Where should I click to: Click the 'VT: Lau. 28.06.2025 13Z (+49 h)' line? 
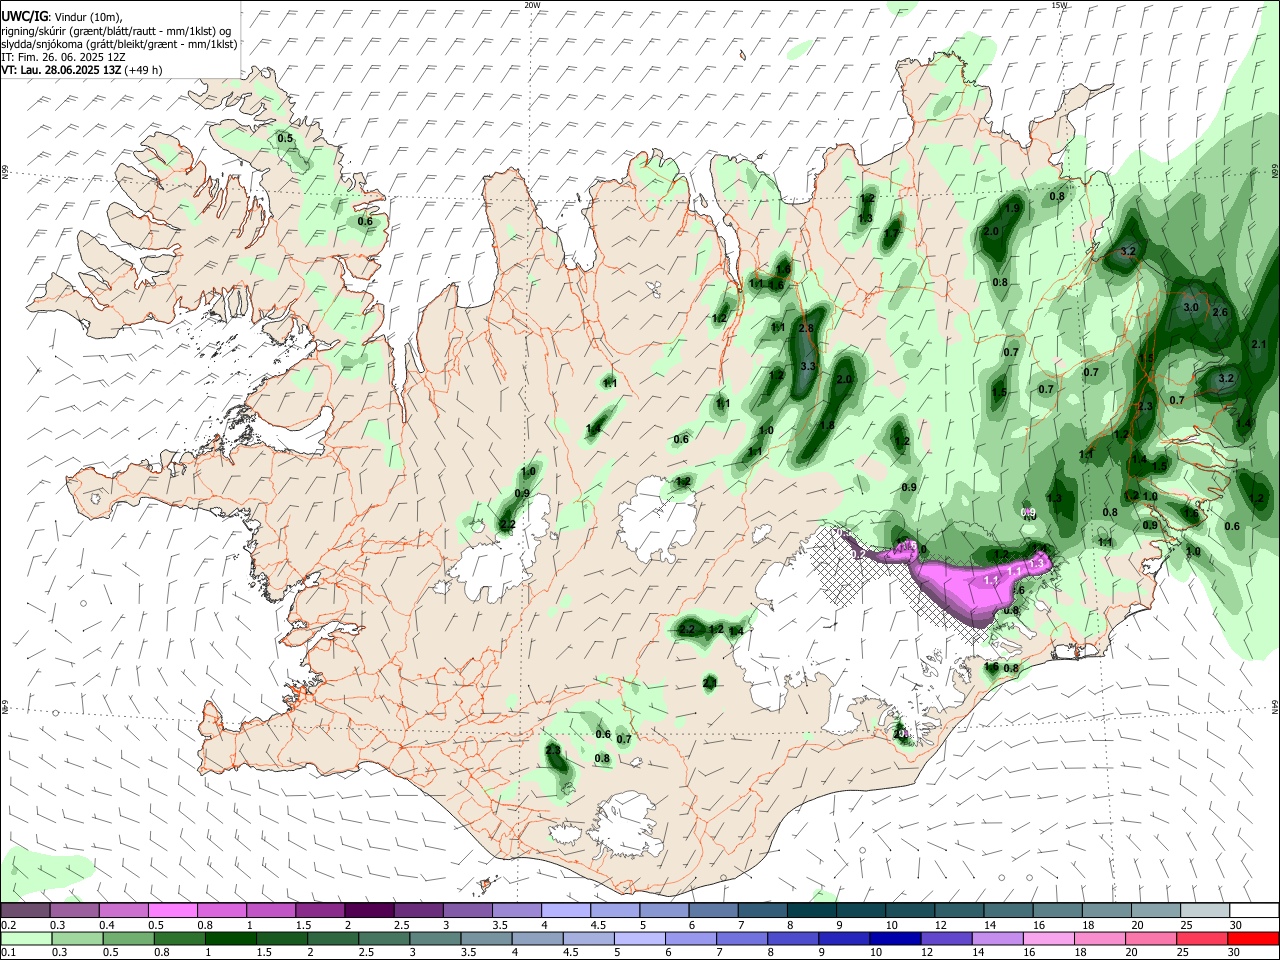[82, 70]
